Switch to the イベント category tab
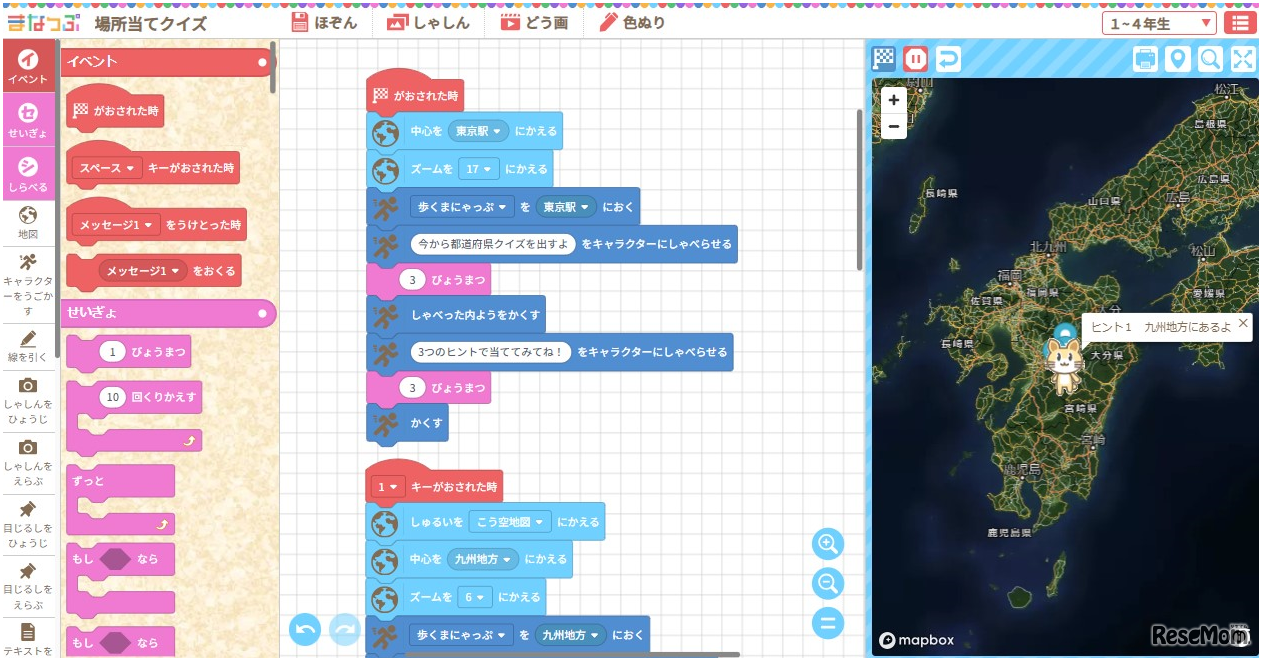Screen dimensions: 1263x658 (28, 67)
